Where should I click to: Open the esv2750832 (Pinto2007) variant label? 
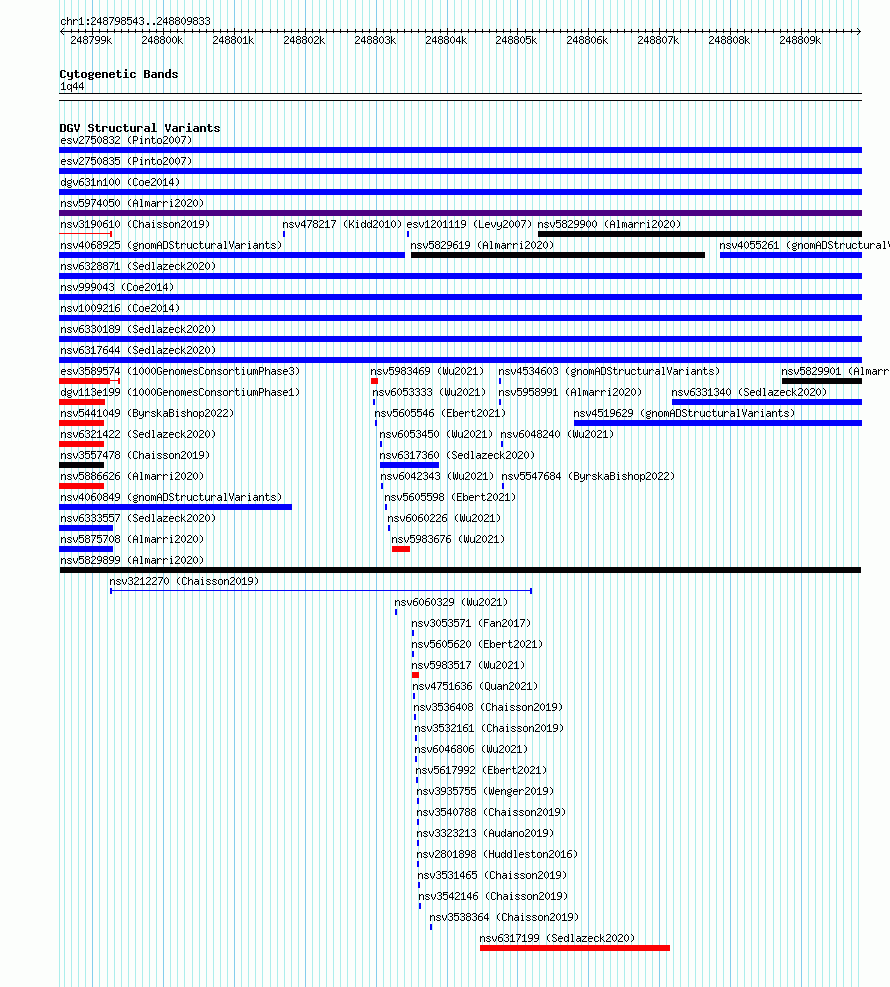tap(126, 140)
